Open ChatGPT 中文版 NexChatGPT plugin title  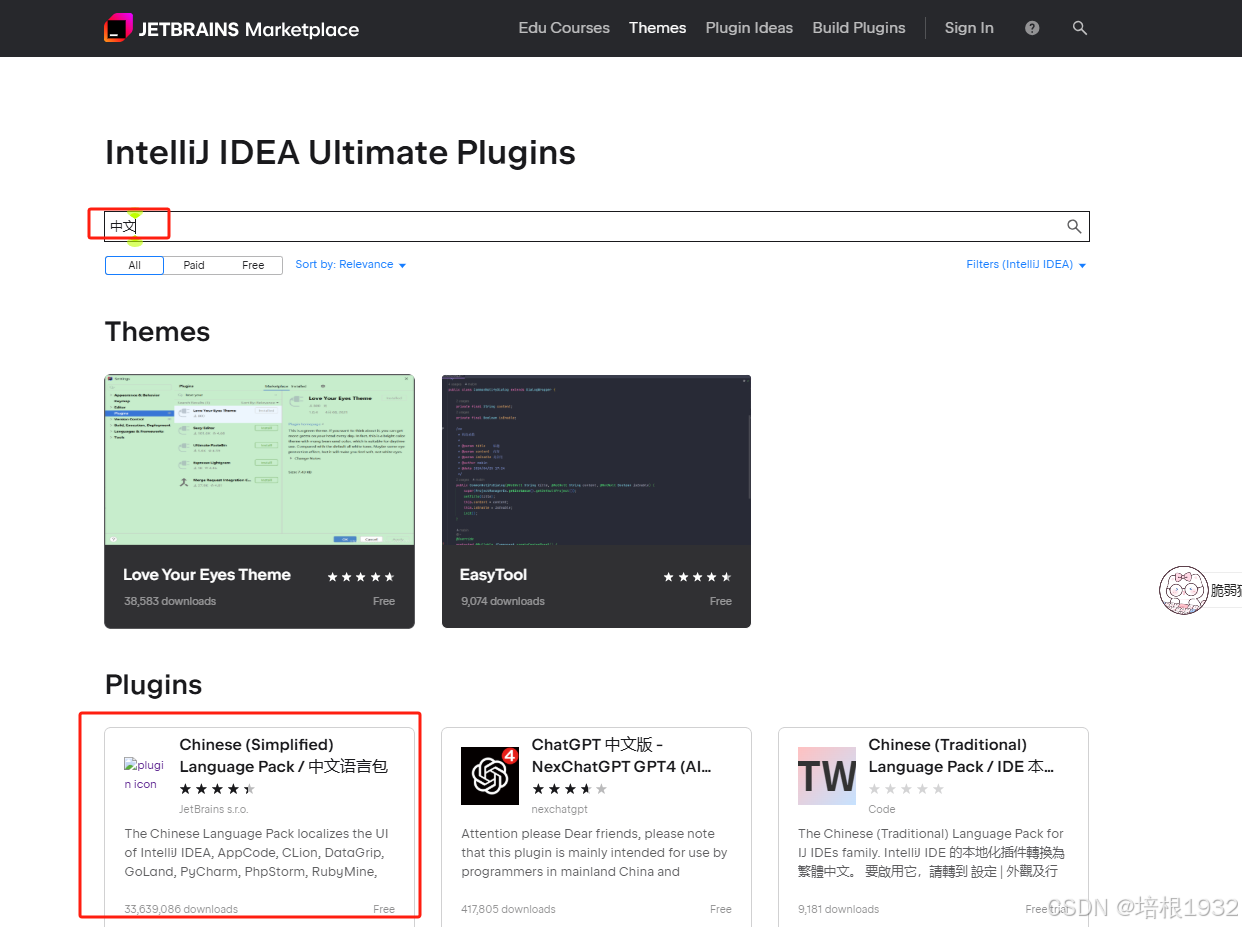[x=622, y=756]
